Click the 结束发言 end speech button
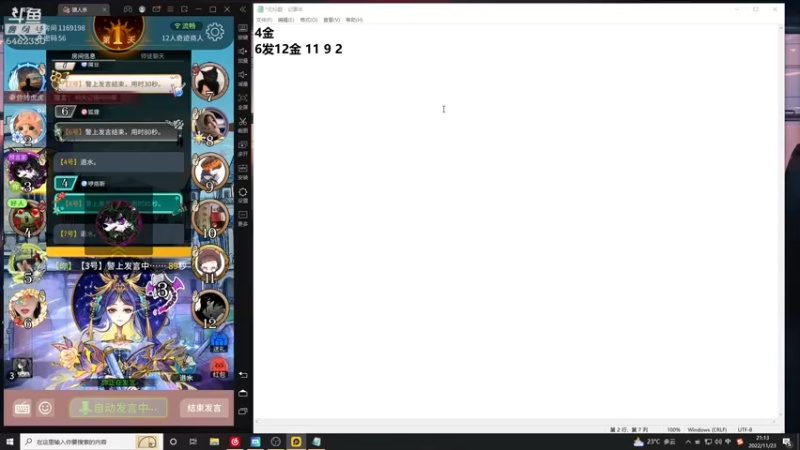The width and height of the screenshot is (800, 450). [x=204, y=408]
